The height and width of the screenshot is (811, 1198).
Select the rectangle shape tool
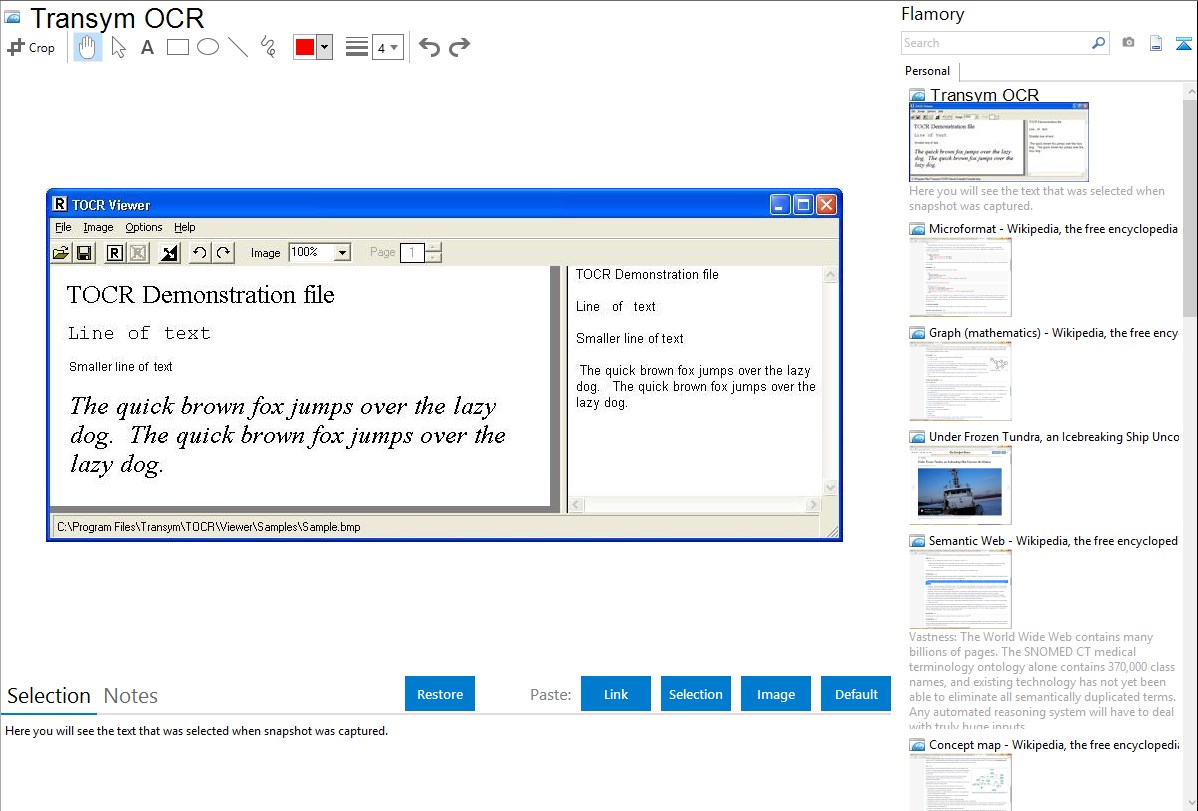(177, 47)
